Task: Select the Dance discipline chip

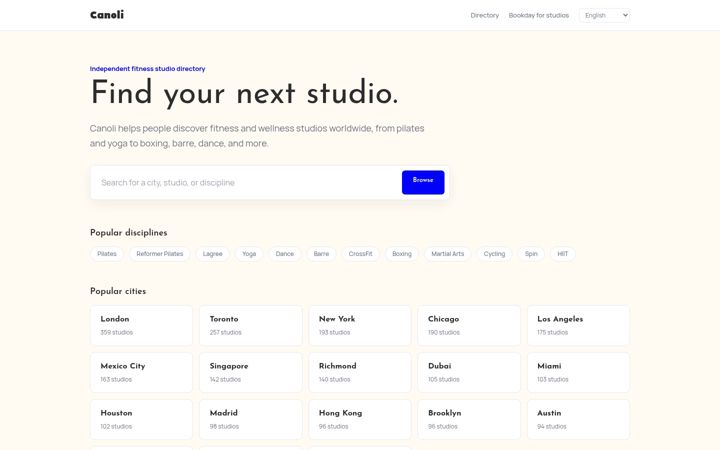Action: [x=285, y=254]
